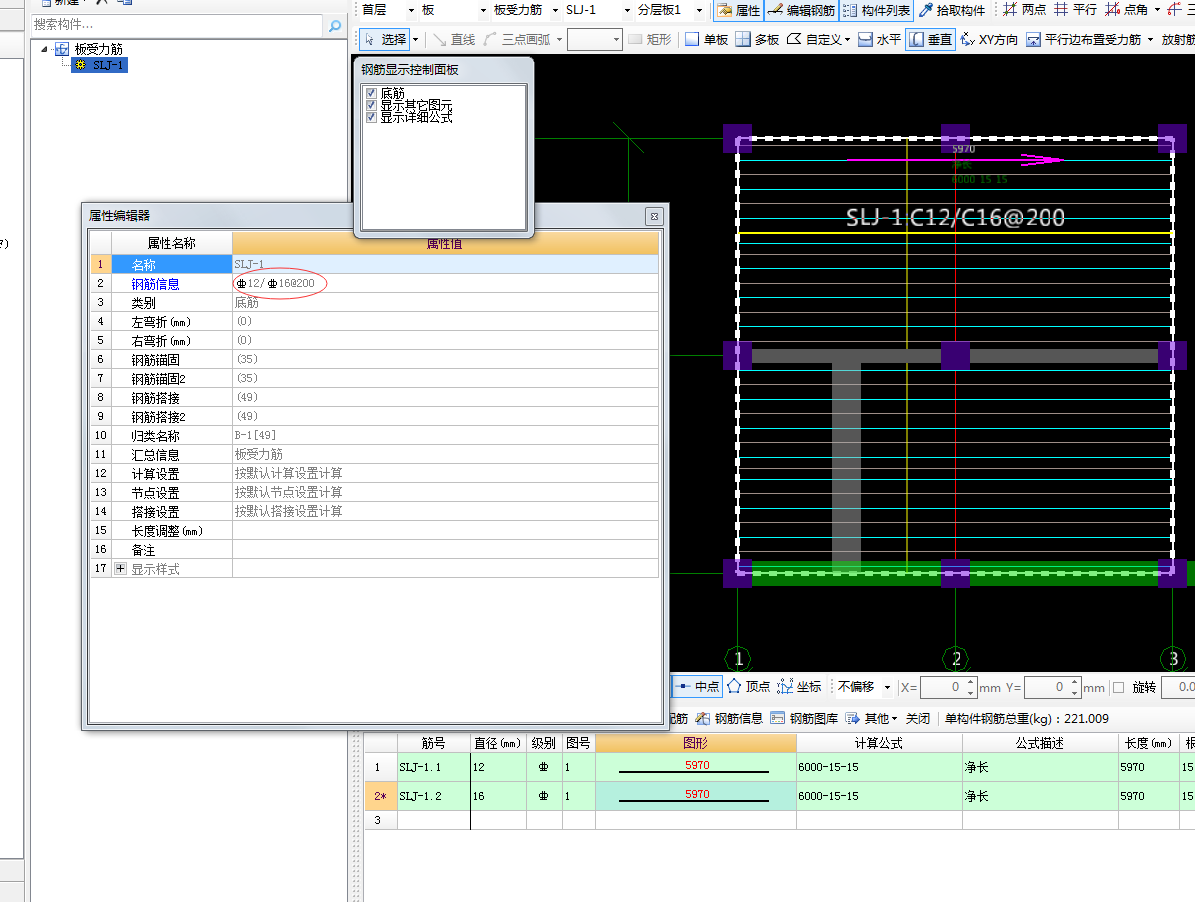Click the 计算公式 column header
Image resolution: width=1195 pixels, height=902 pixels.
(x=879, y=743)
